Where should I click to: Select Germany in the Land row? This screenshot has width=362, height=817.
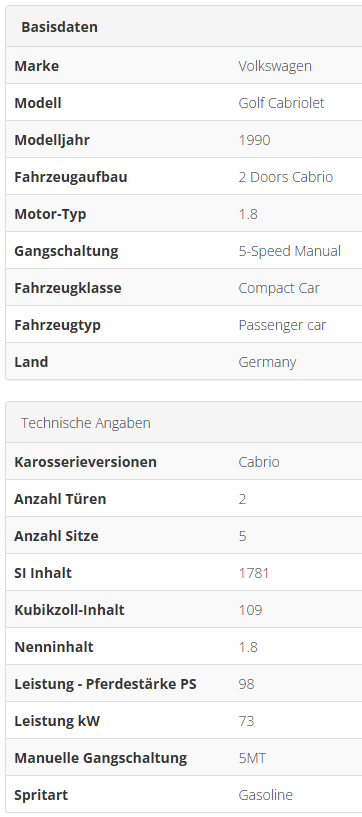tap(267, 362)
